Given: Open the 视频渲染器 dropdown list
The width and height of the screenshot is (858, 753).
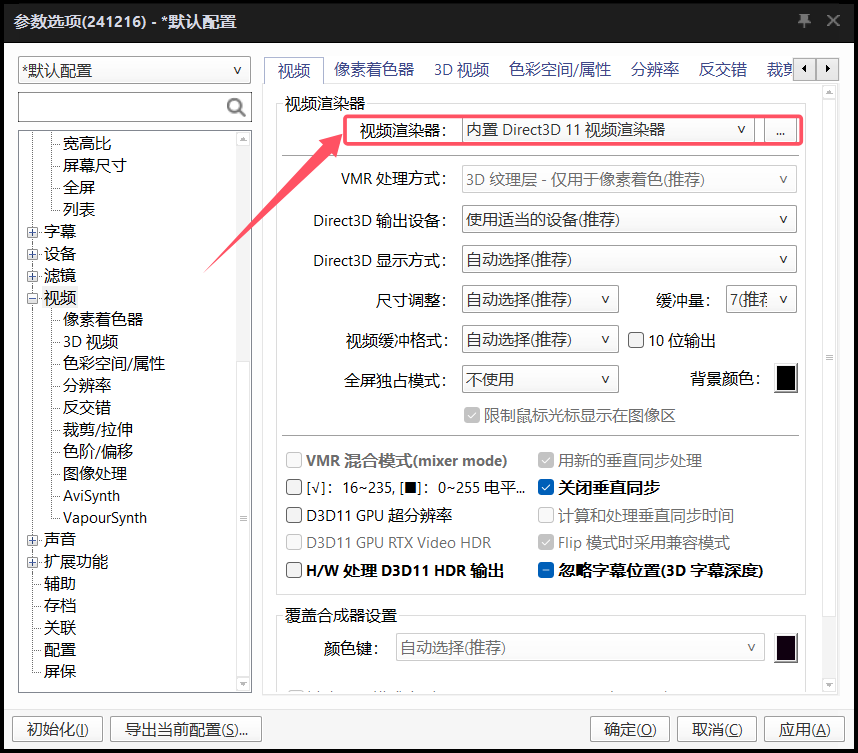Looking at the screenshot, I should (608, 130).
